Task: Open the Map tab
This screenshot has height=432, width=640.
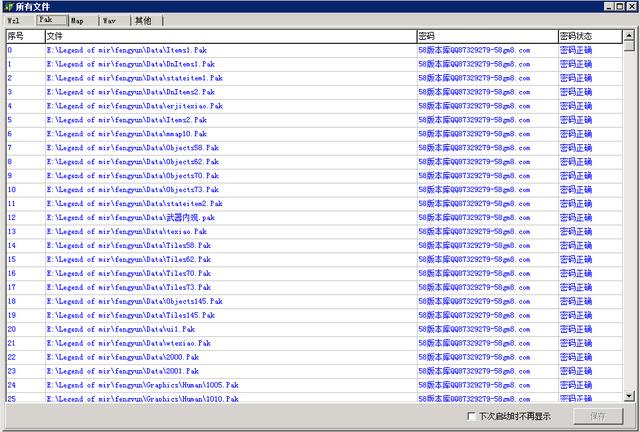Action: tap(77, 20)
